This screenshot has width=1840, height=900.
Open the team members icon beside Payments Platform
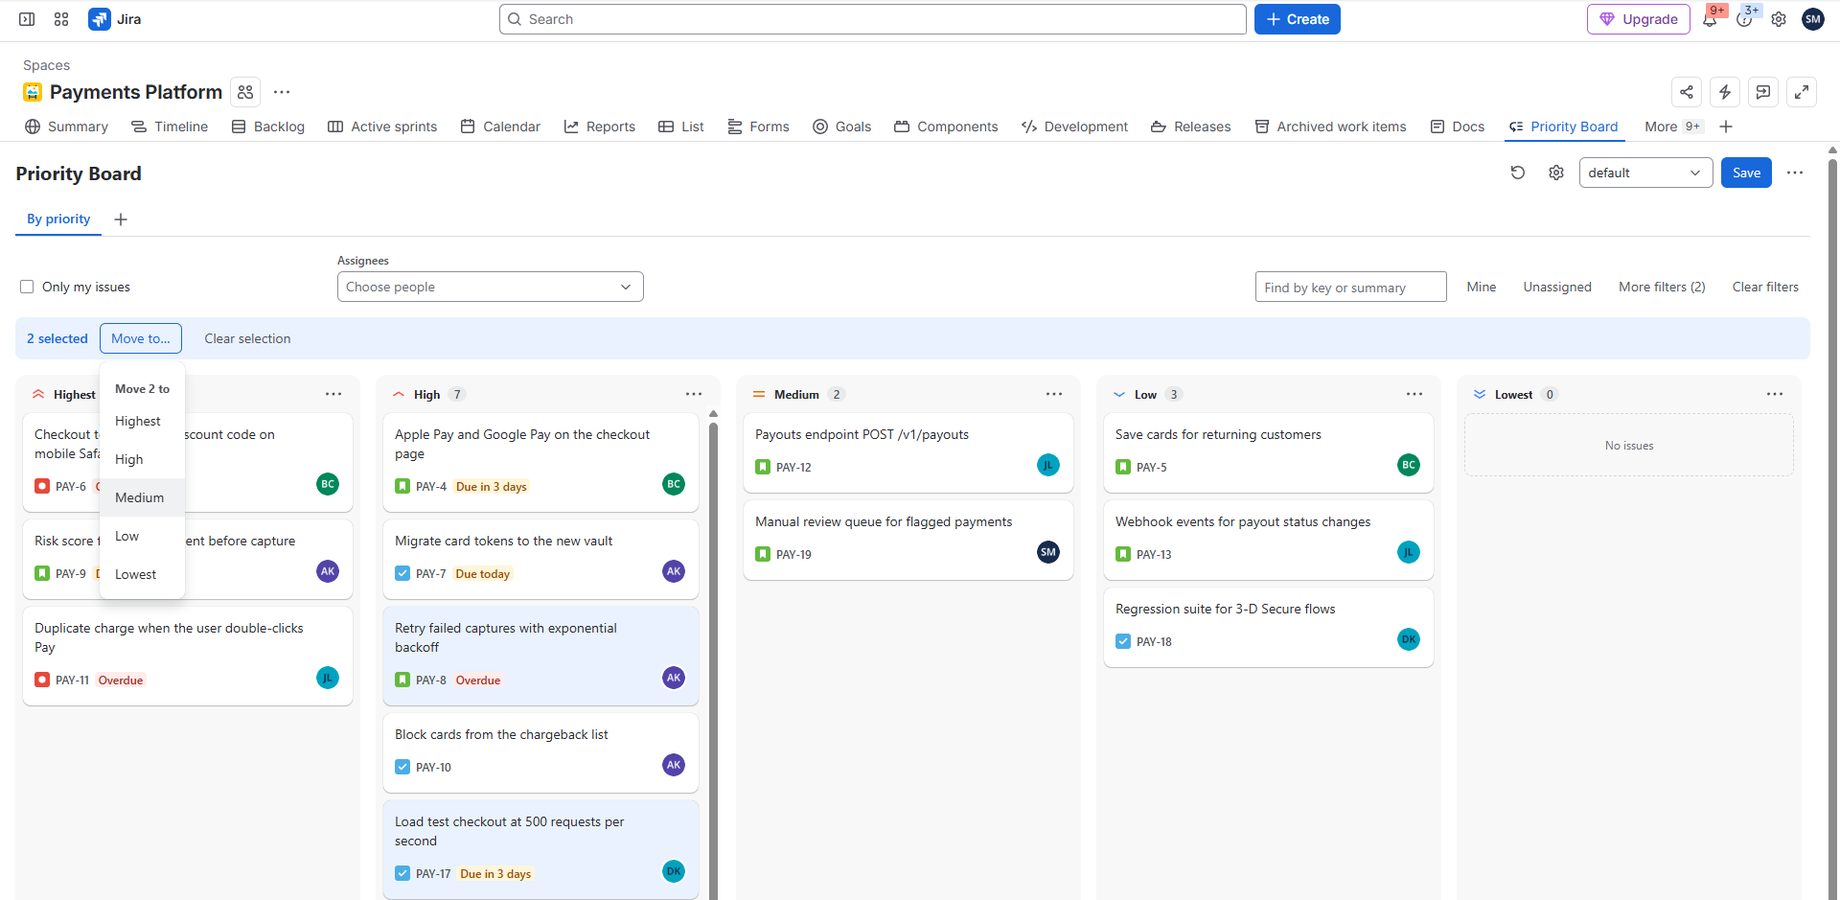[245, 92]
